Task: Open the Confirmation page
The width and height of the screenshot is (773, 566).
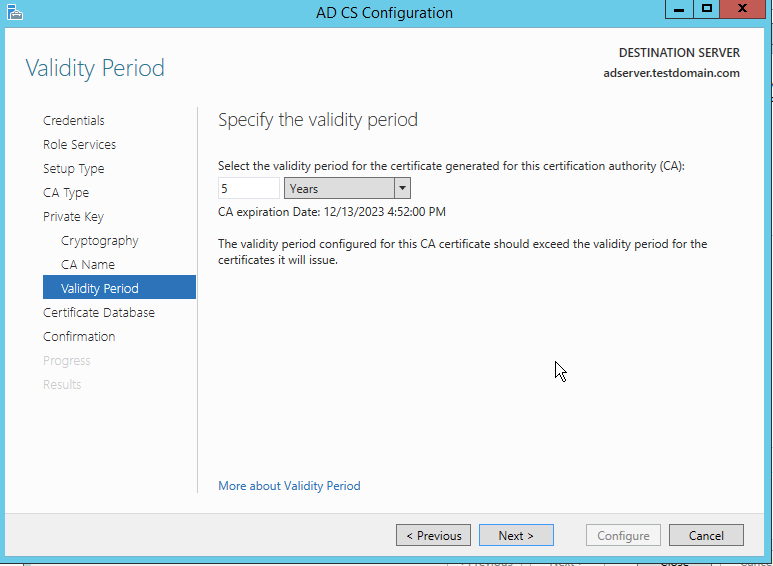Action: click(x=79, y=337)
